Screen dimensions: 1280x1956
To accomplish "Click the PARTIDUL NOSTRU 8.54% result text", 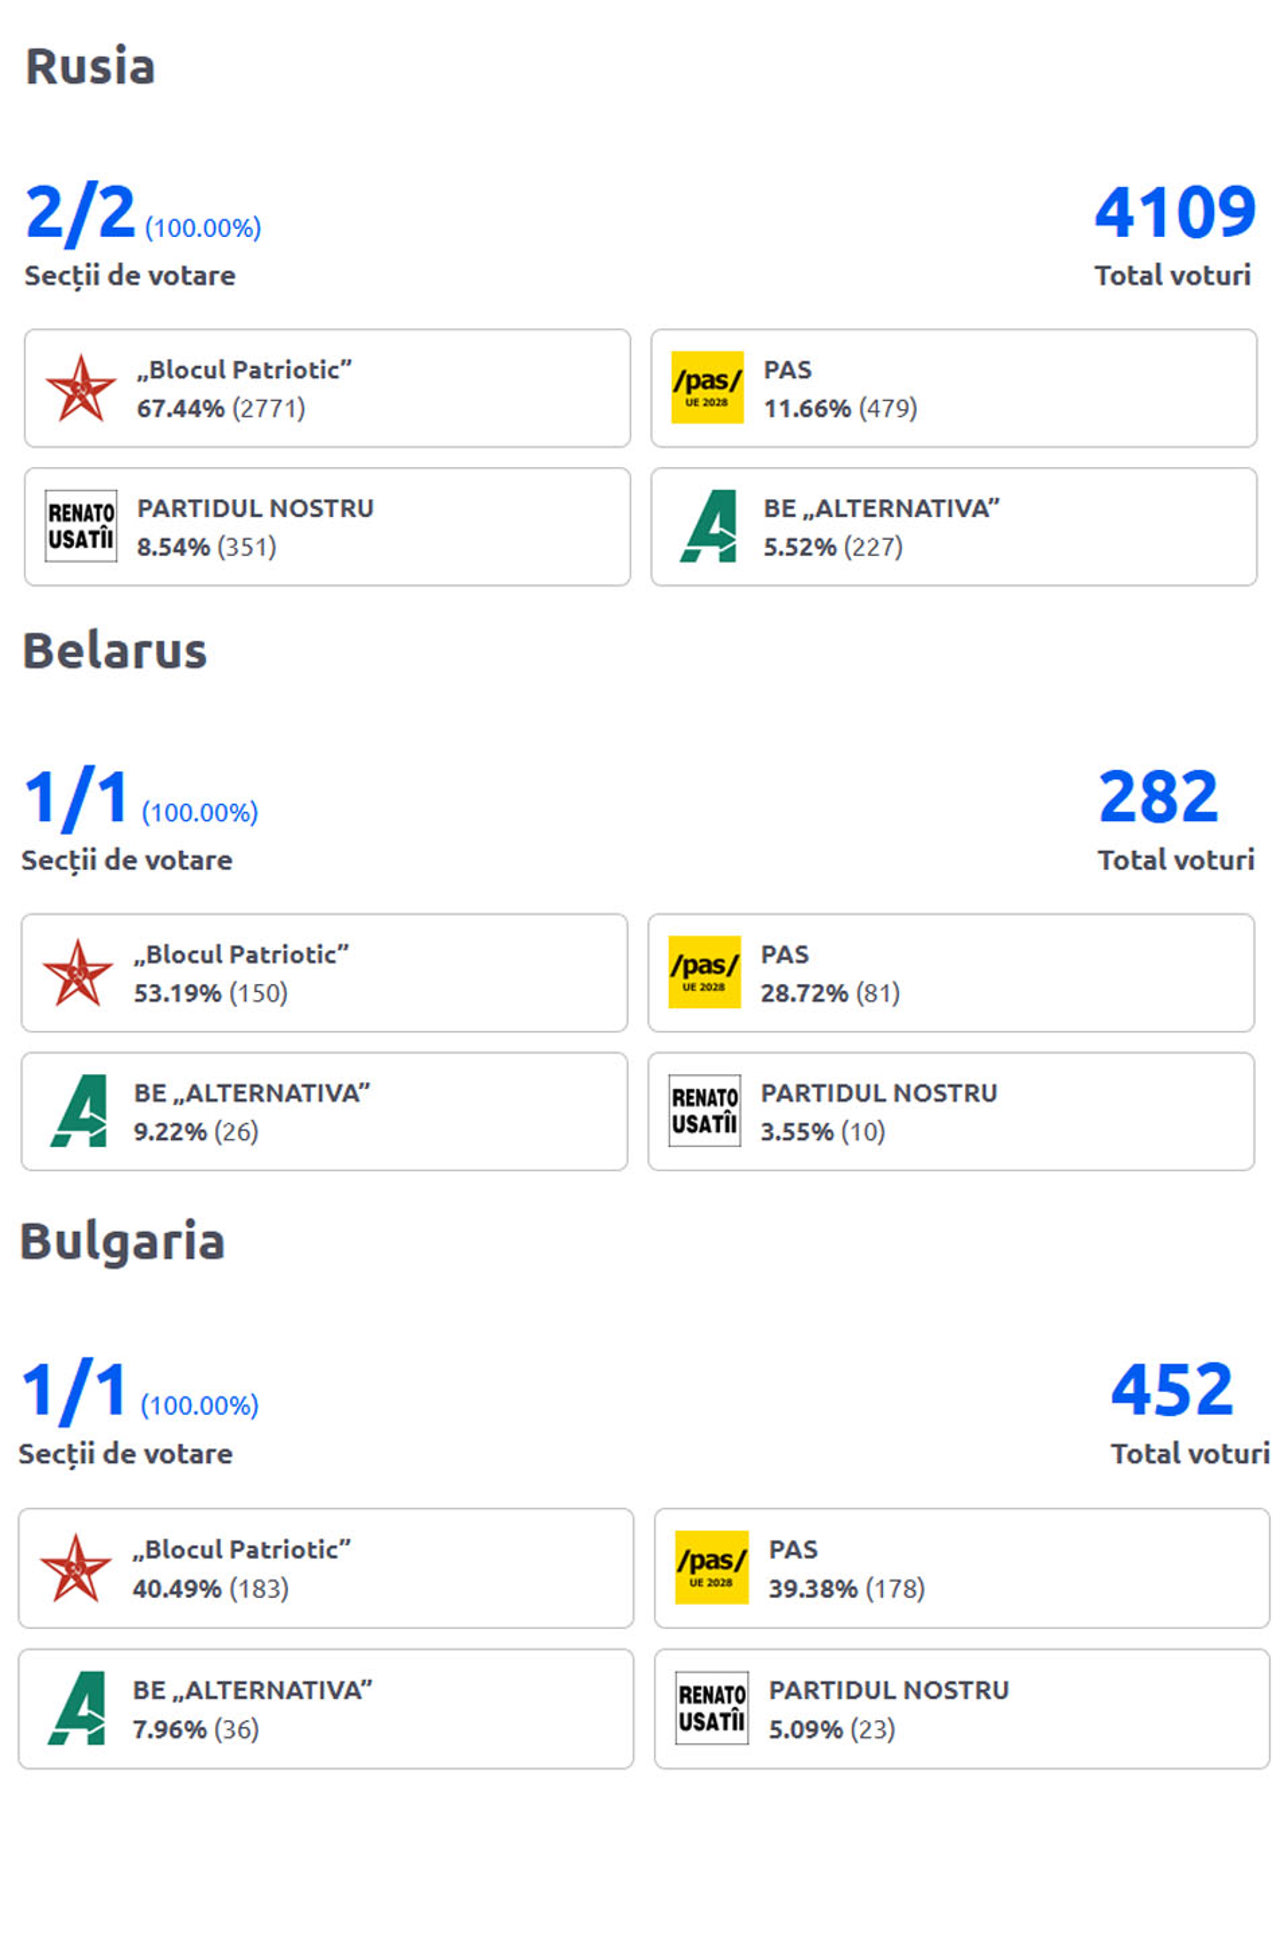I will (206, 547).
